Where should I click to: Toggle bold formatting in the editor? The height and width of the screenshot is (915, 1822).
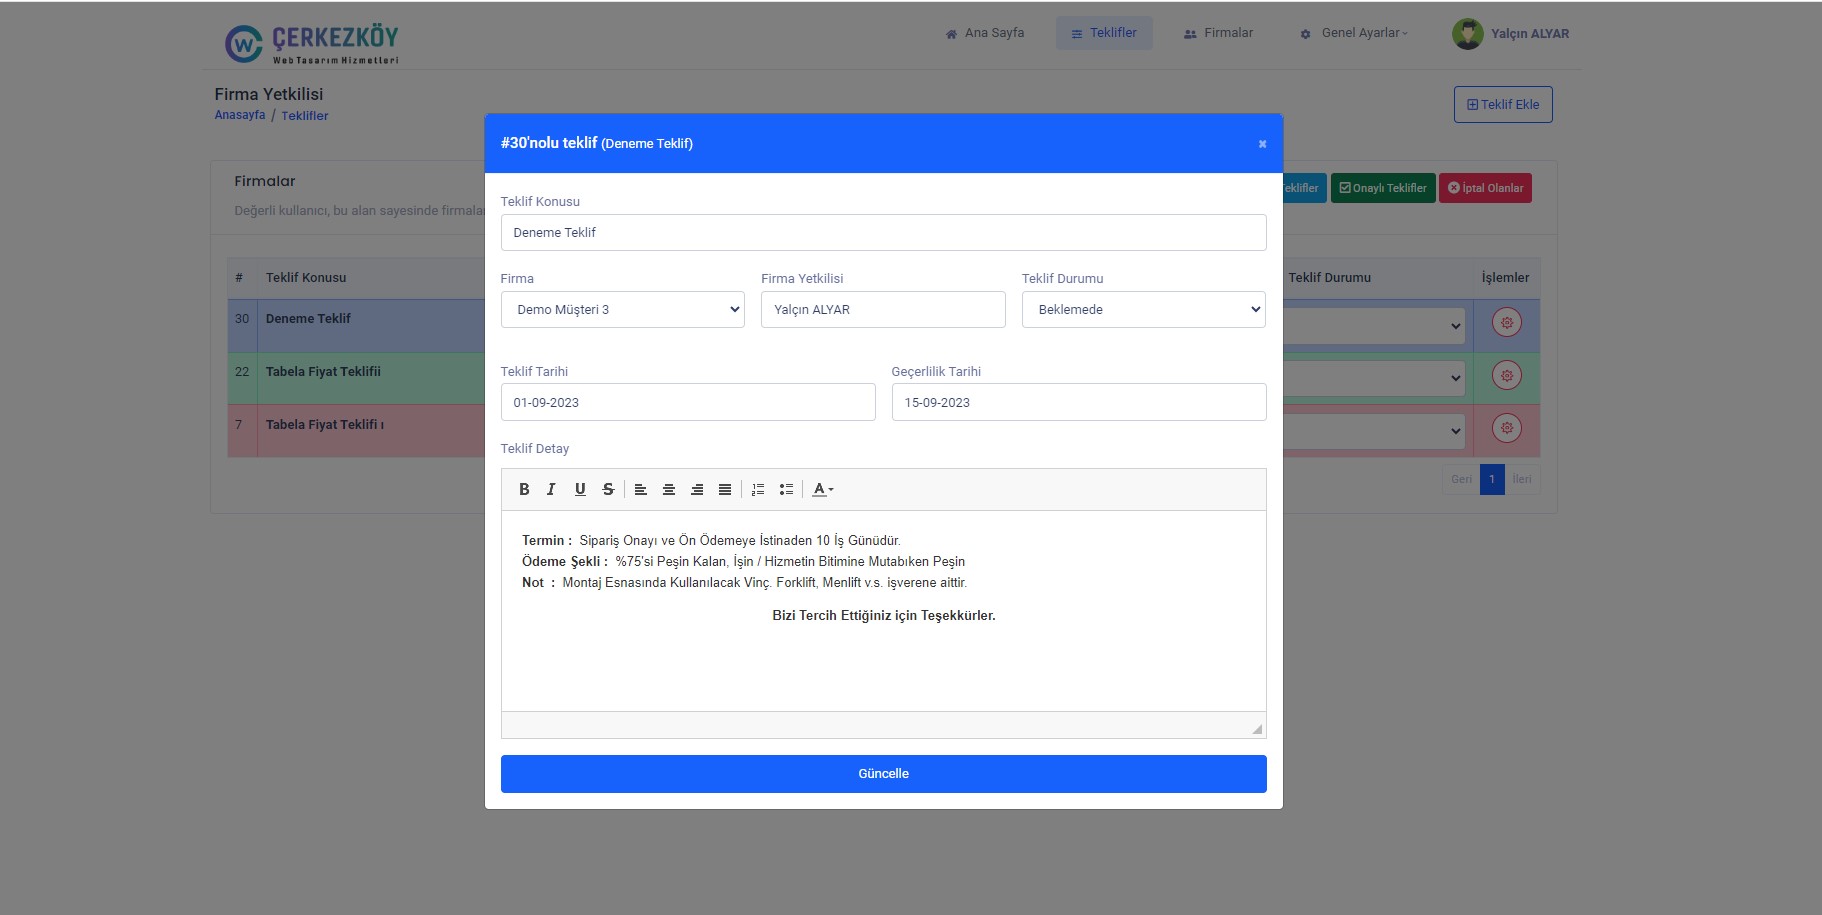[x=524, y=489]
